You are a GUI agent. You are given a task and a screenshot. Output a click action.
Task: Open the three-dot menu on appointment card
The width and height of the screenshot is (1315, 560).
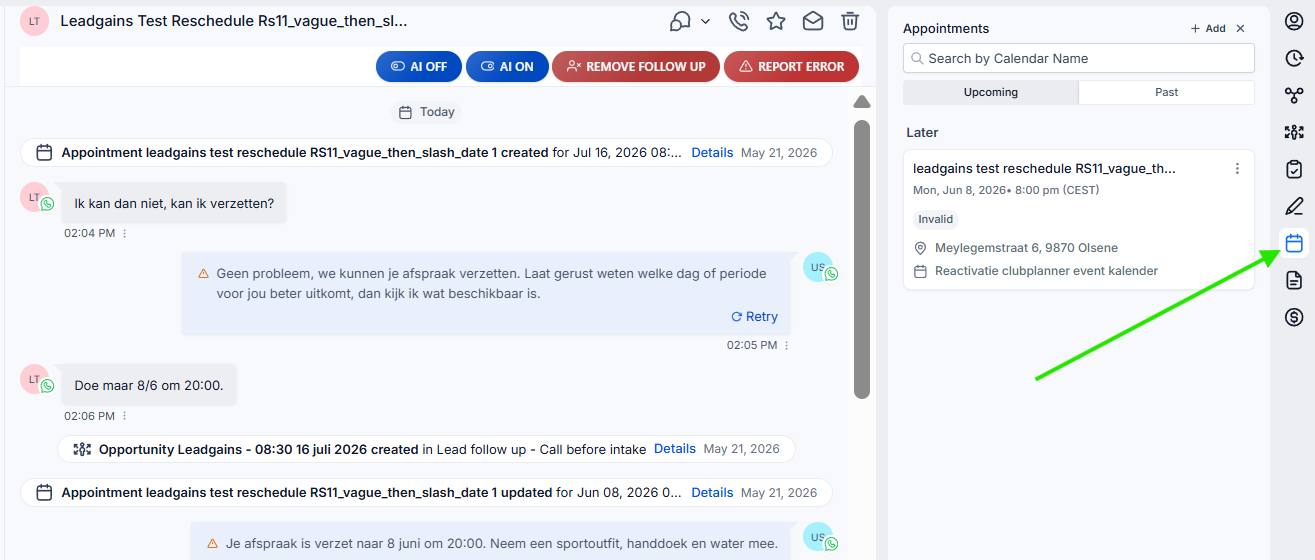tap(1237, 169)
